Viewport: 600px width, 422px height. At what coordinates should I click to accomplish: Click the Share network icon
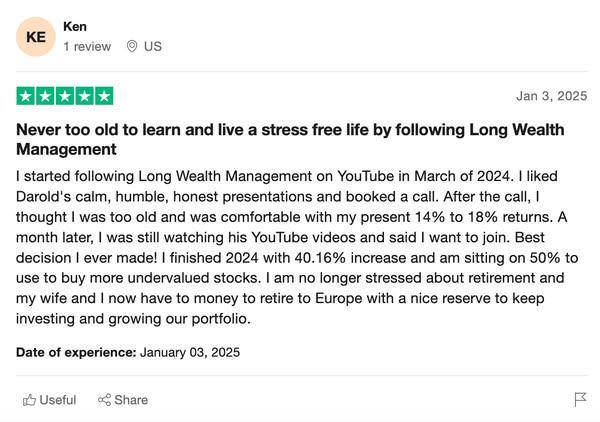pyautogui.click(x=104, y=400)
